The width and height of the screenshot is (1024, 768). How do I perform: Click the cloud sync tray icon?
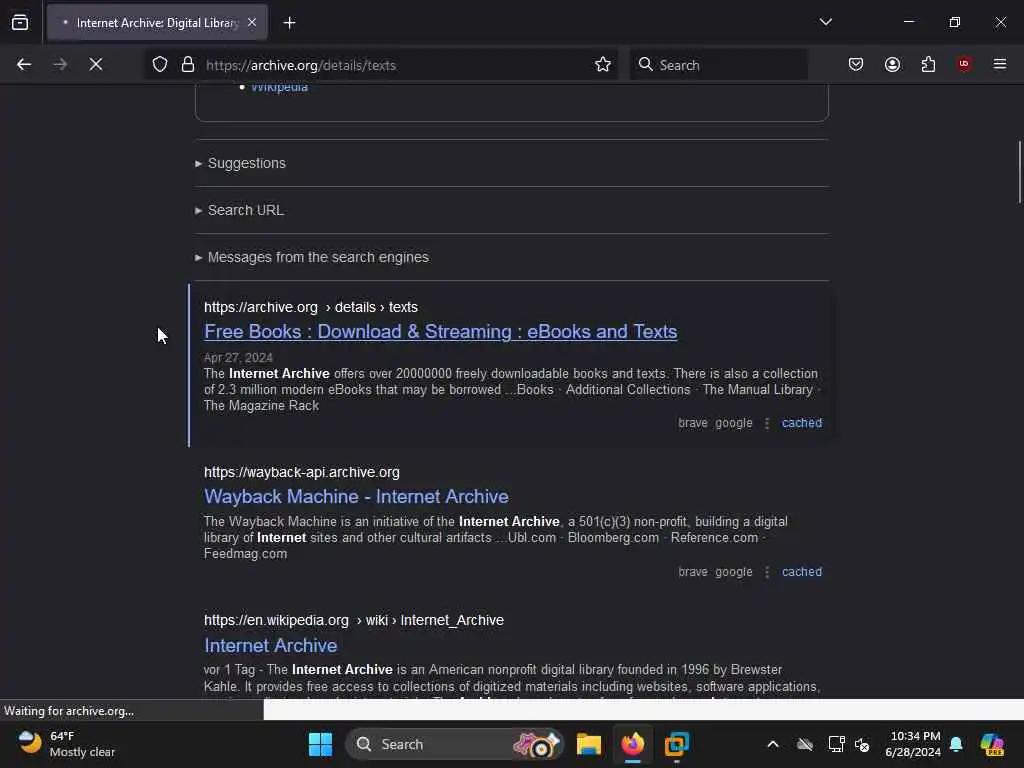tap(805, 744)
